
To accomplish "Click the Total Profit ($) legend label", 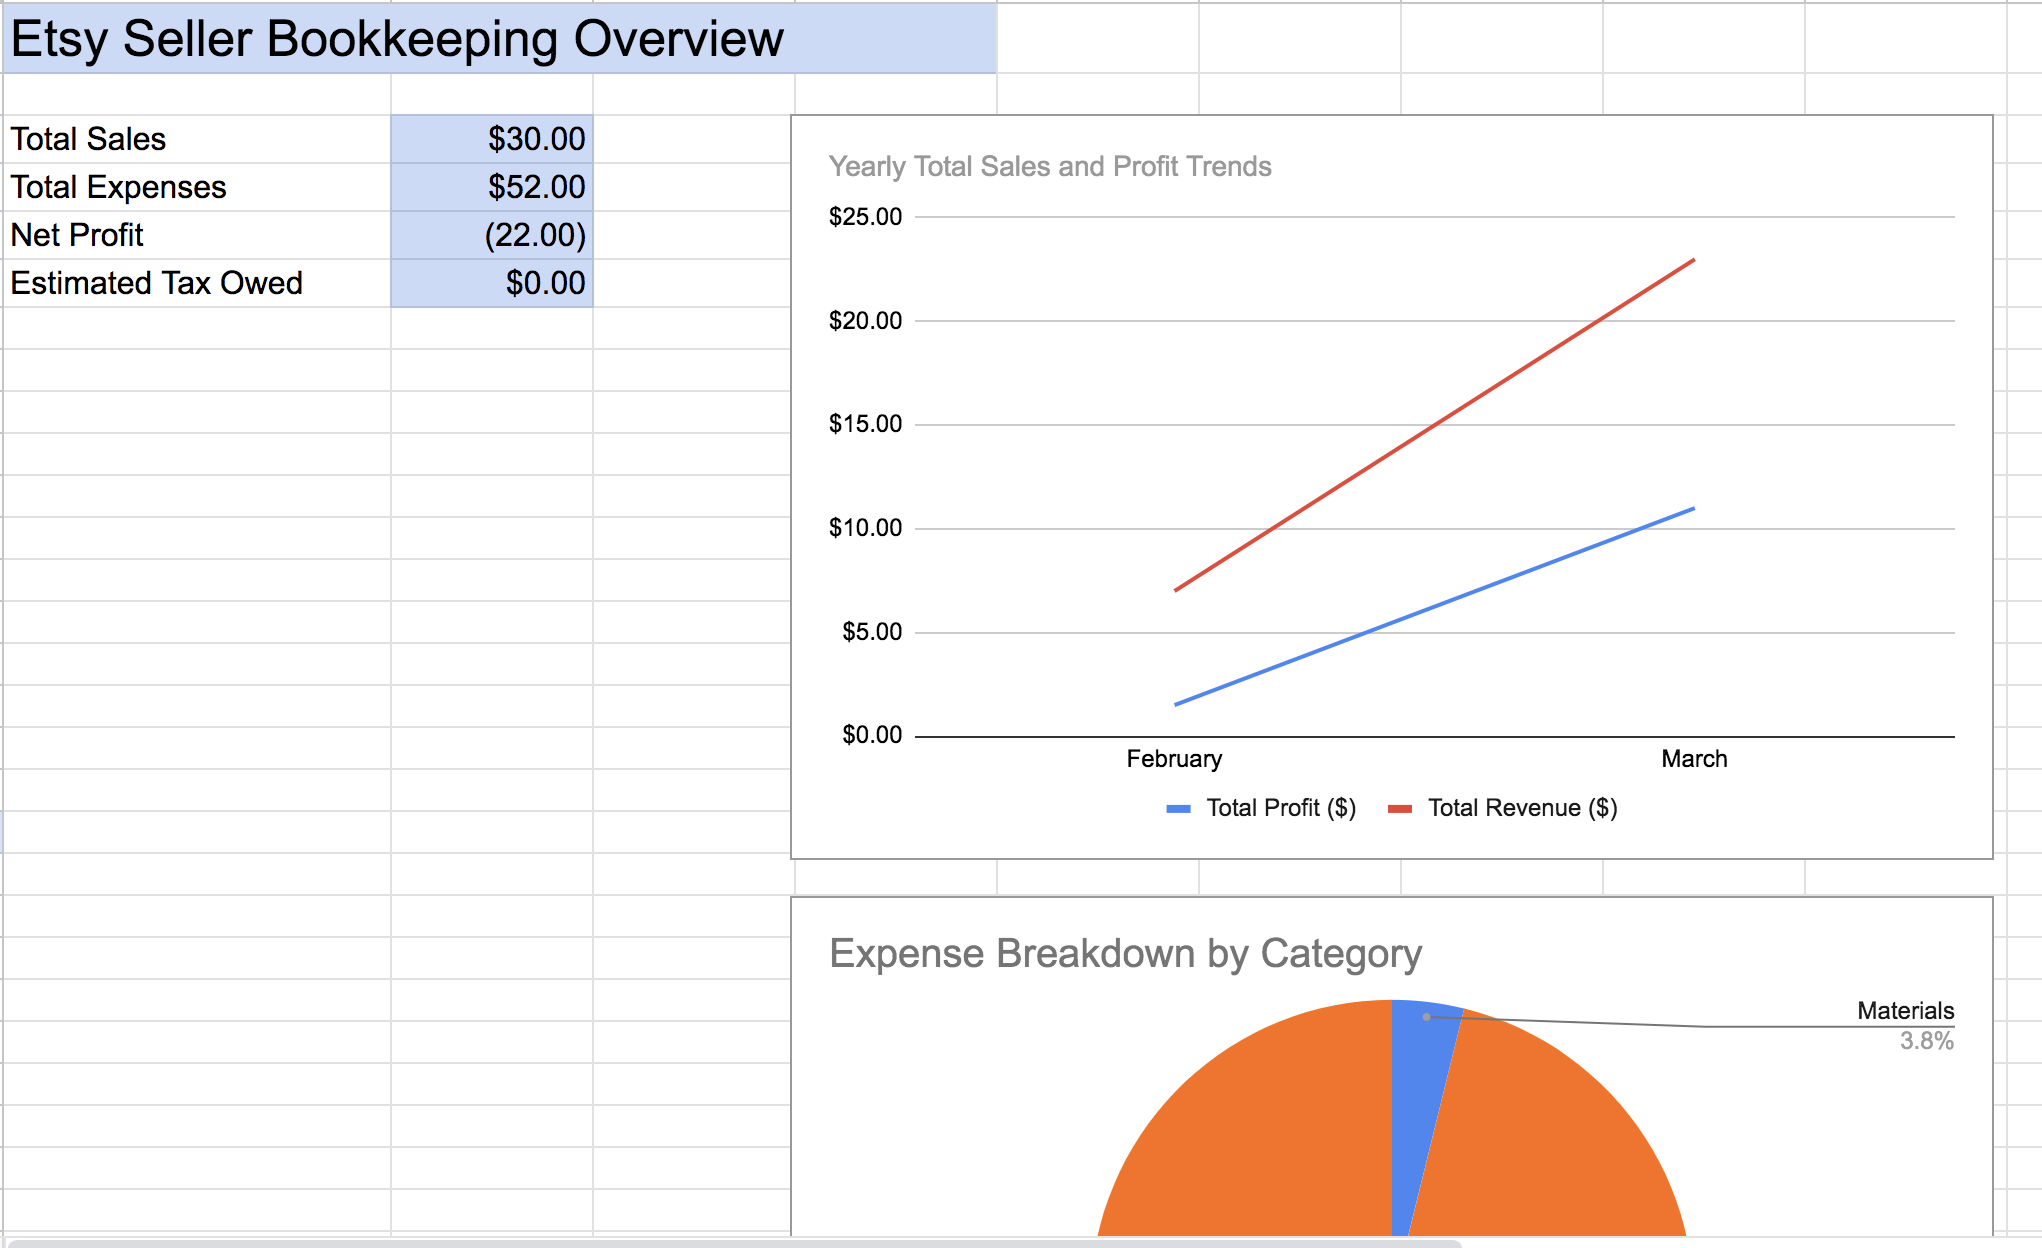I will (x=1280, y=808).
